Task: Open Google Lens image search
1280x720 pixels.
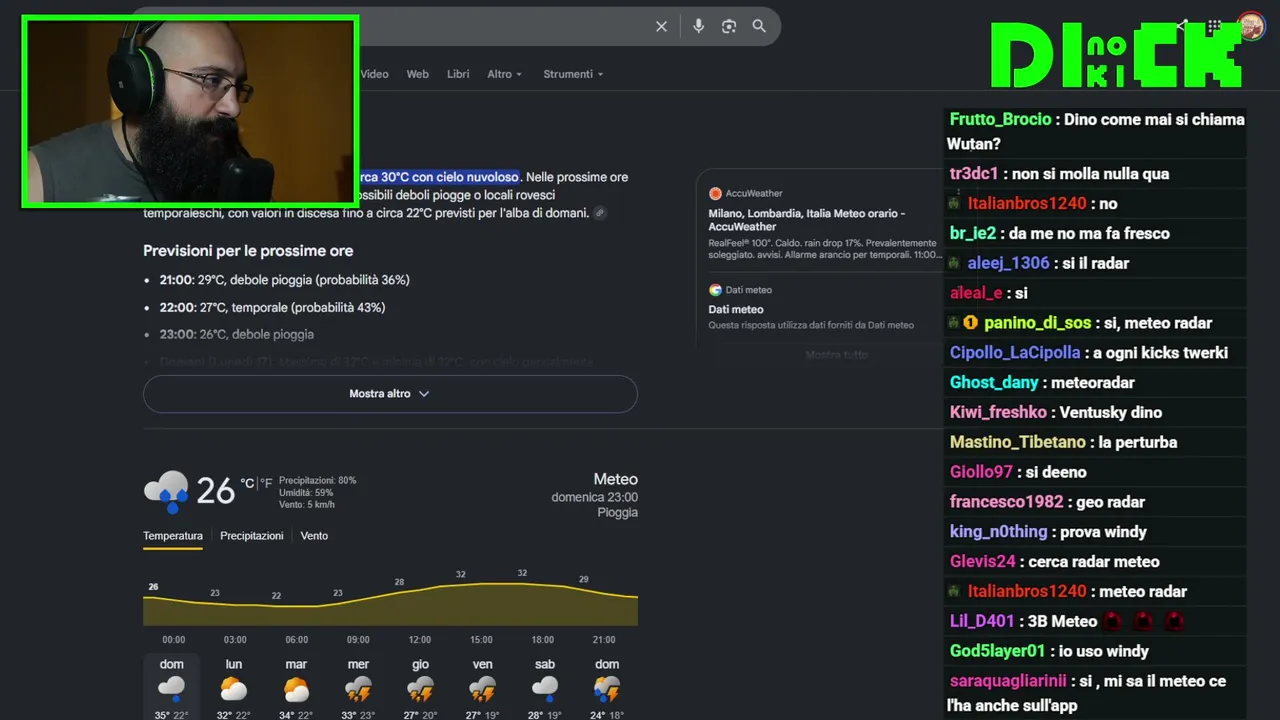Action: (x=729, y=27)
